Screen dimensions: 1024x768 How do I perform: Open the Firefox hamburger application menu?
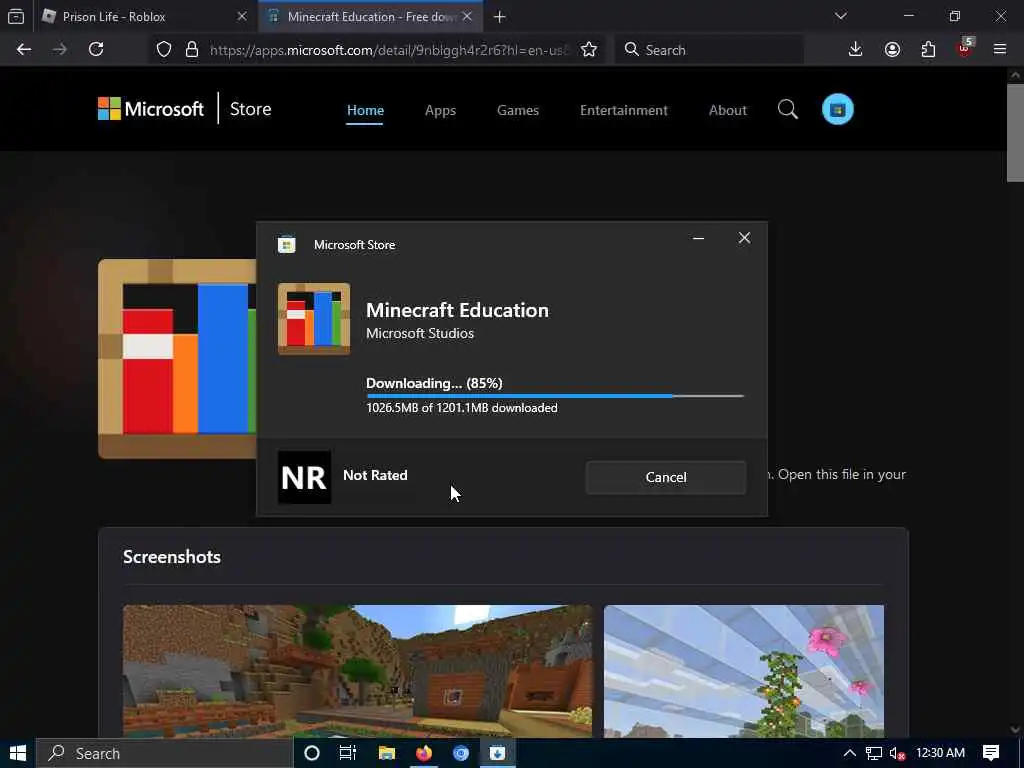point(1000,50)
